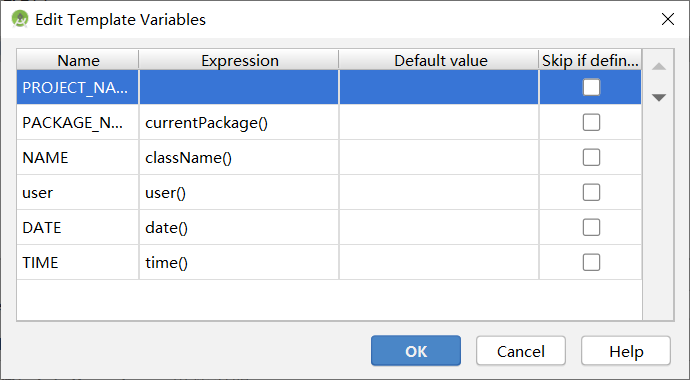
Task: Confirm changes with the OK button
Action: pos(416,351)
